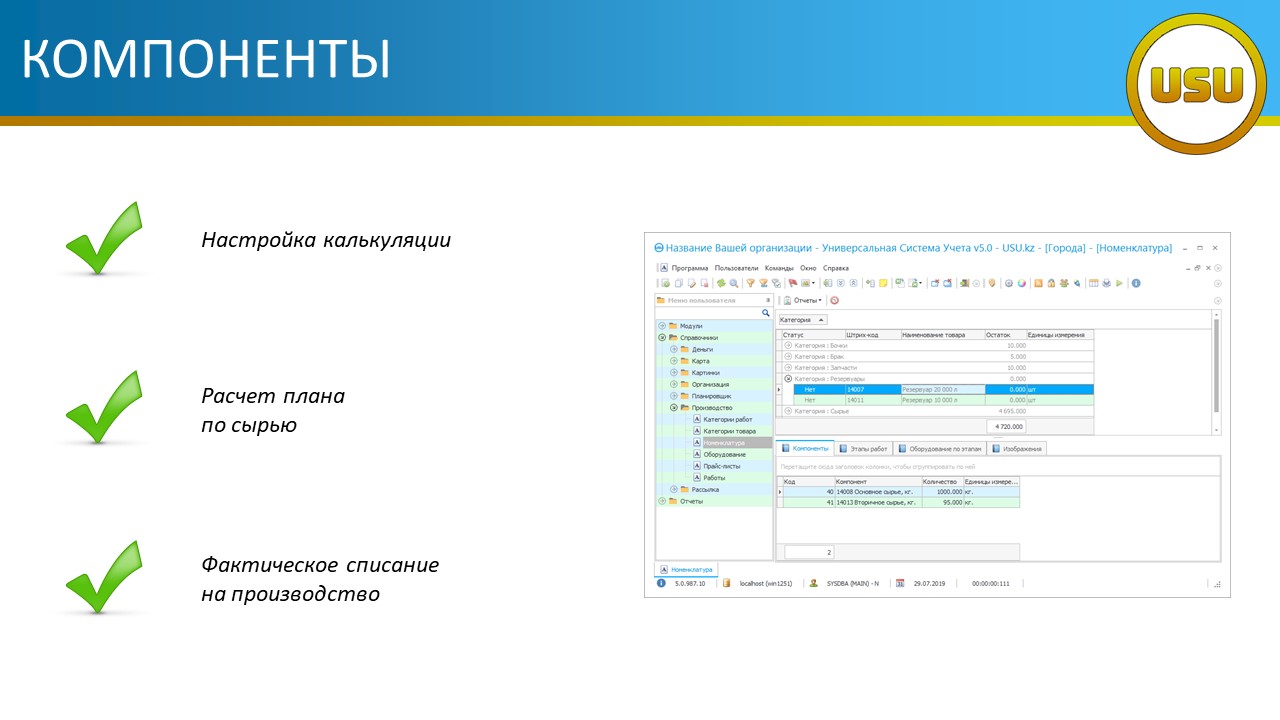Sort by Количество column header
The width and height of the screenshot is (1280, 720).
point(943,481)
